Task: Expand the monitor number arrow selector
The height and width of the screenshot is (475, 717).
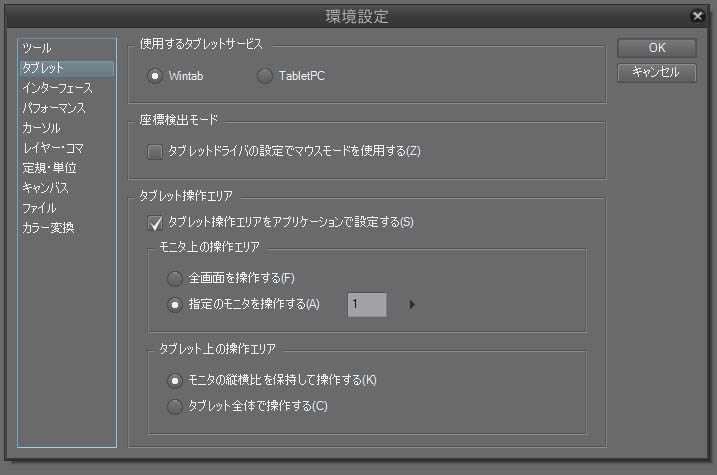Action: coord(412,304)
